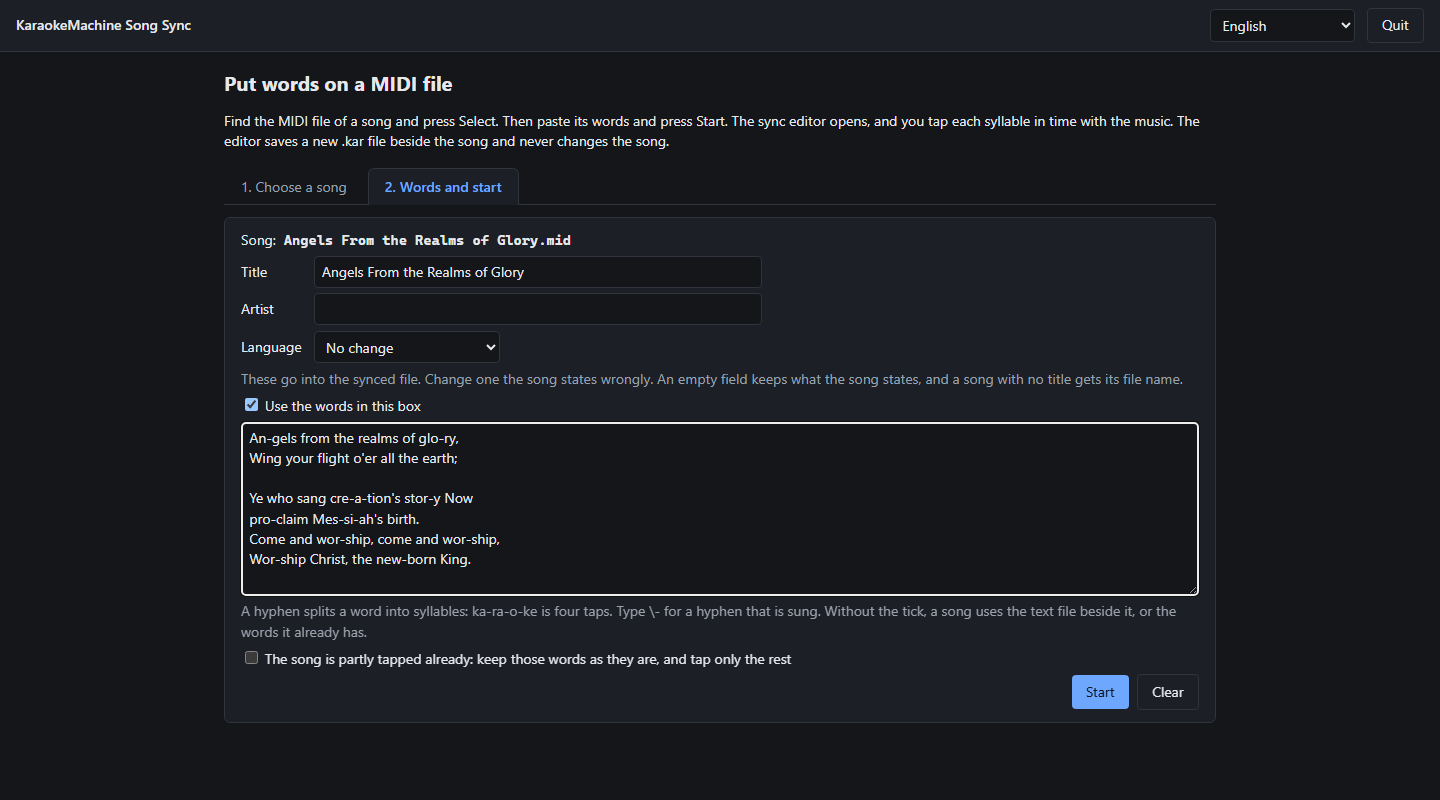Click the heading Put words on a MIDI file
Viewport: 1440px width, 800px height.
338,84
